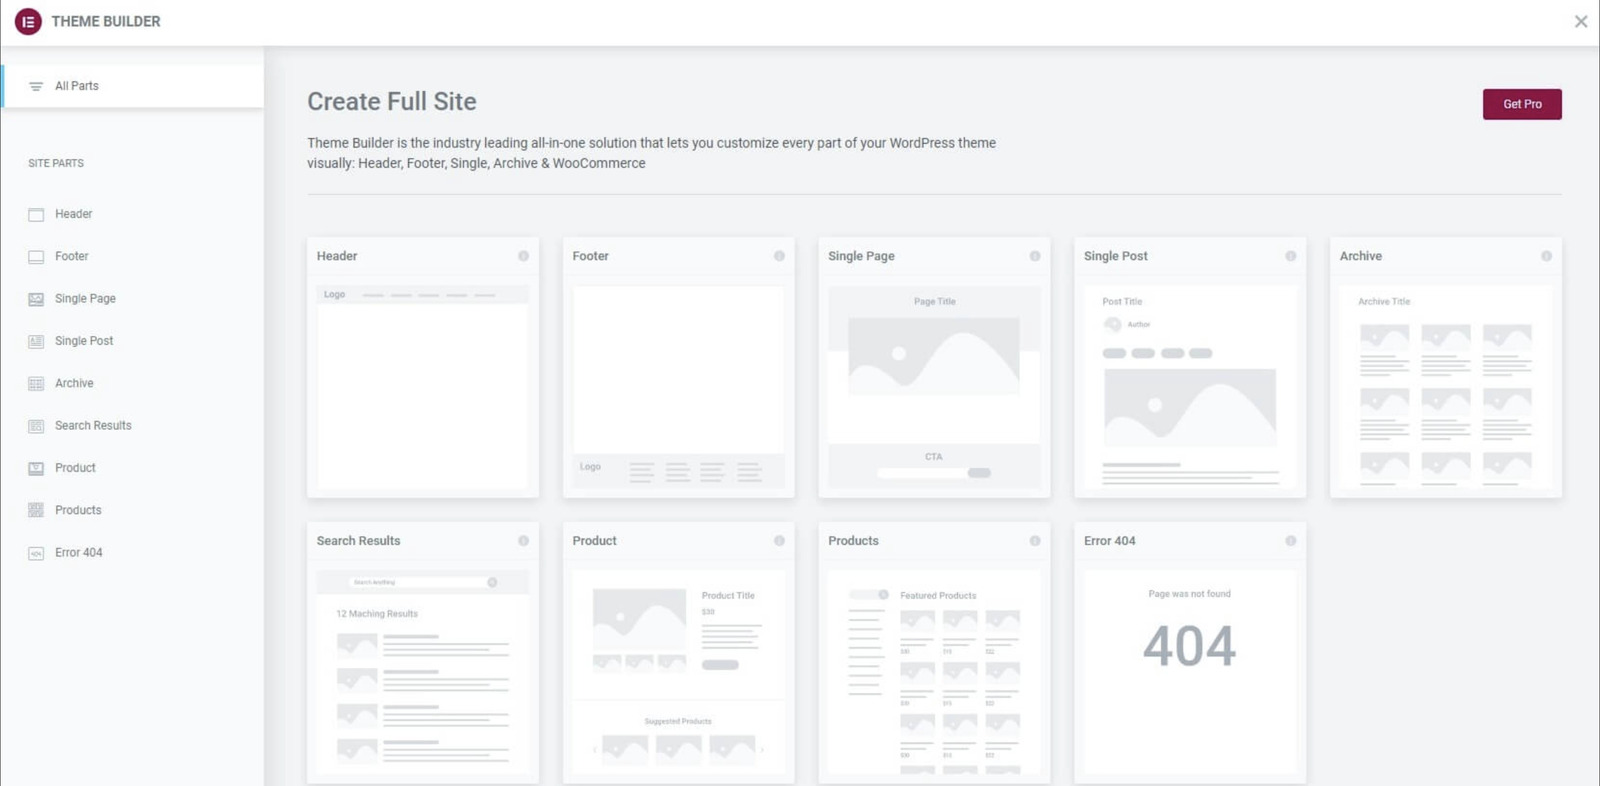Open Footer site part in sidebar
The height and width of the screenshot is (786, 1600).
pos(71,256)
